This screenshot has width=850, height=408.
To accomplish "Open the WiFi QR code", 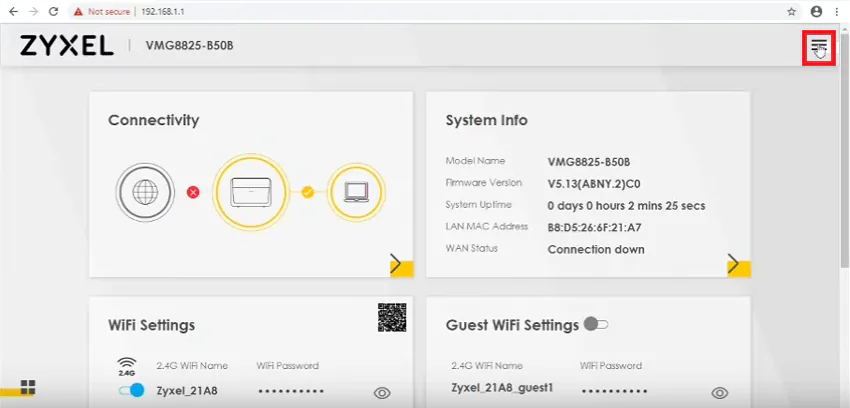I will click(392, 317).
